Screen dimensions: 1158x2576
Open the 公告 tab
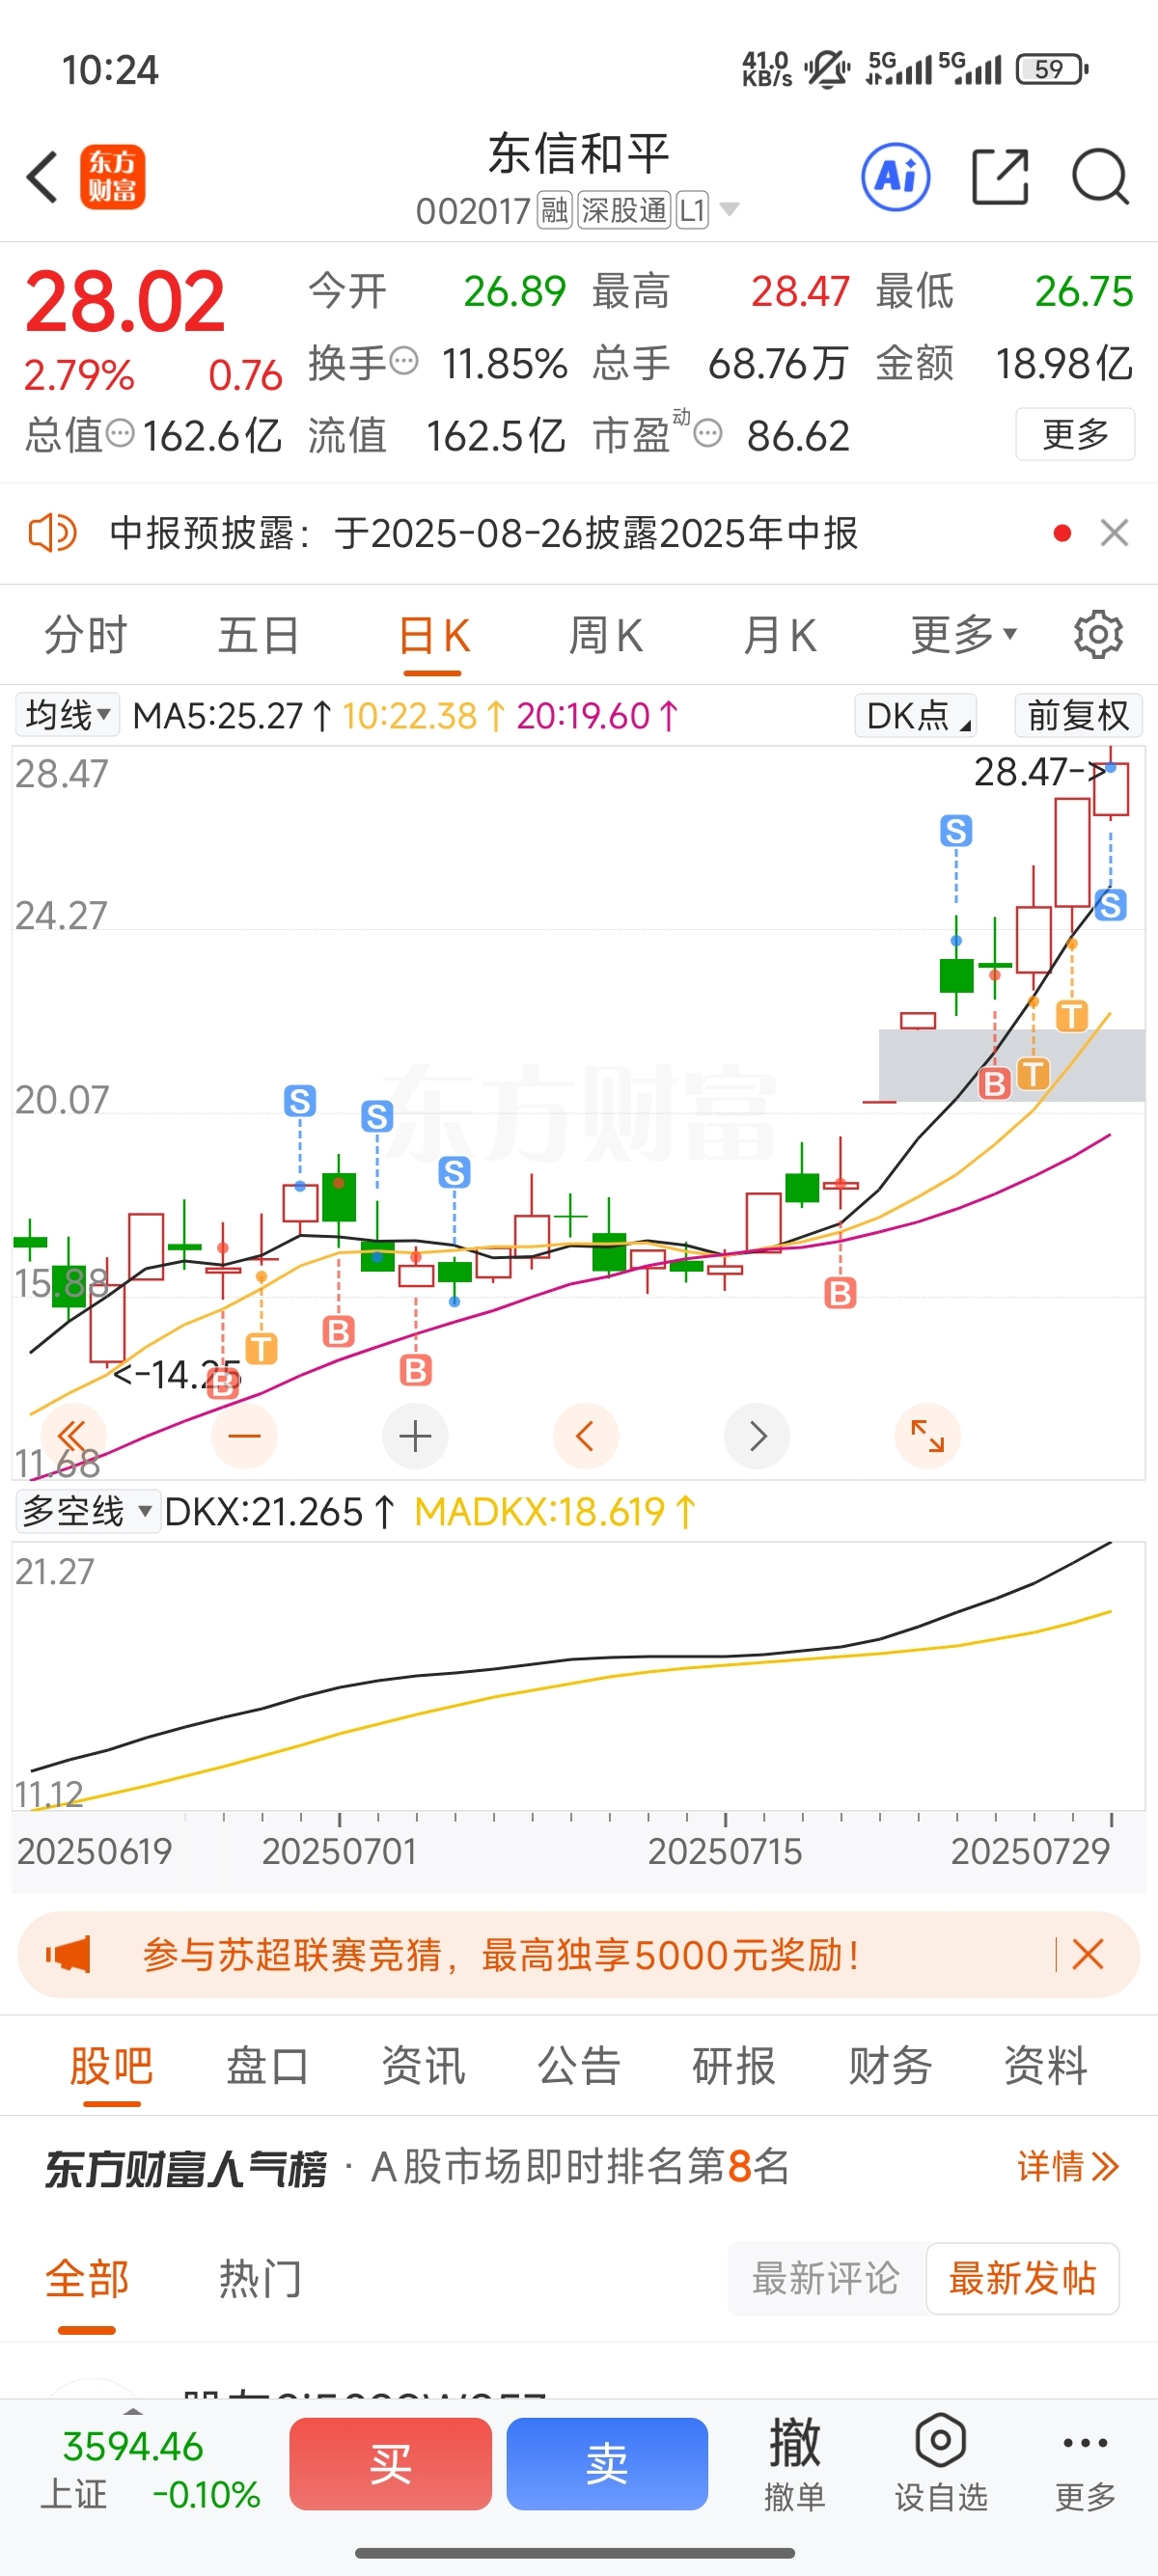579,2066
